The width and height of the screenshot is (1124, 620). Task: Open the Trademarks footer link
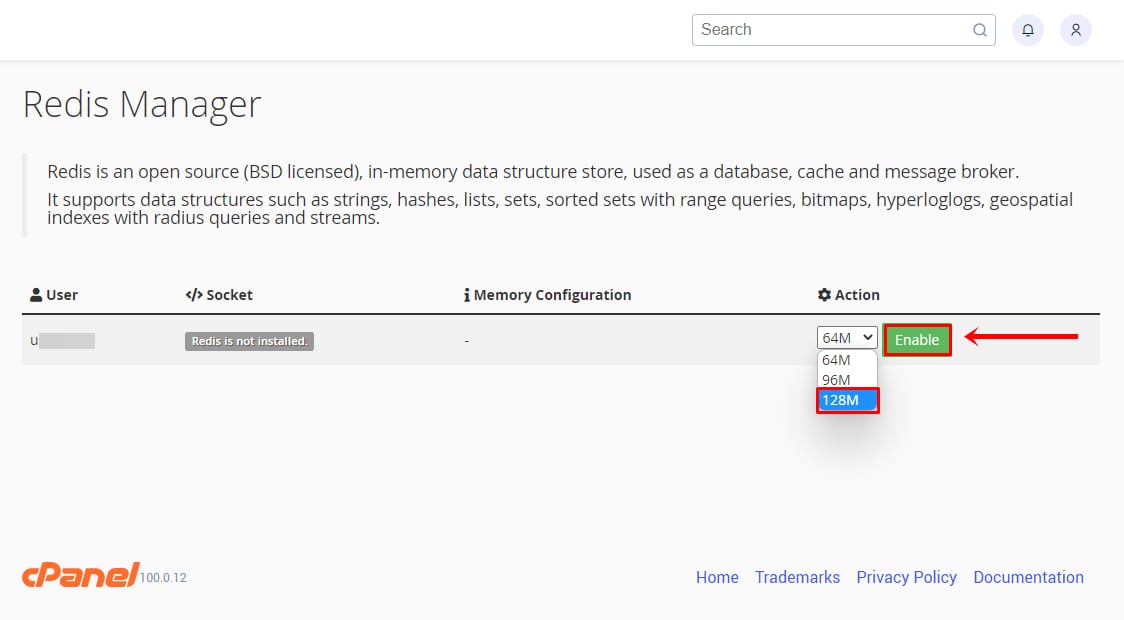click(797, 577)
